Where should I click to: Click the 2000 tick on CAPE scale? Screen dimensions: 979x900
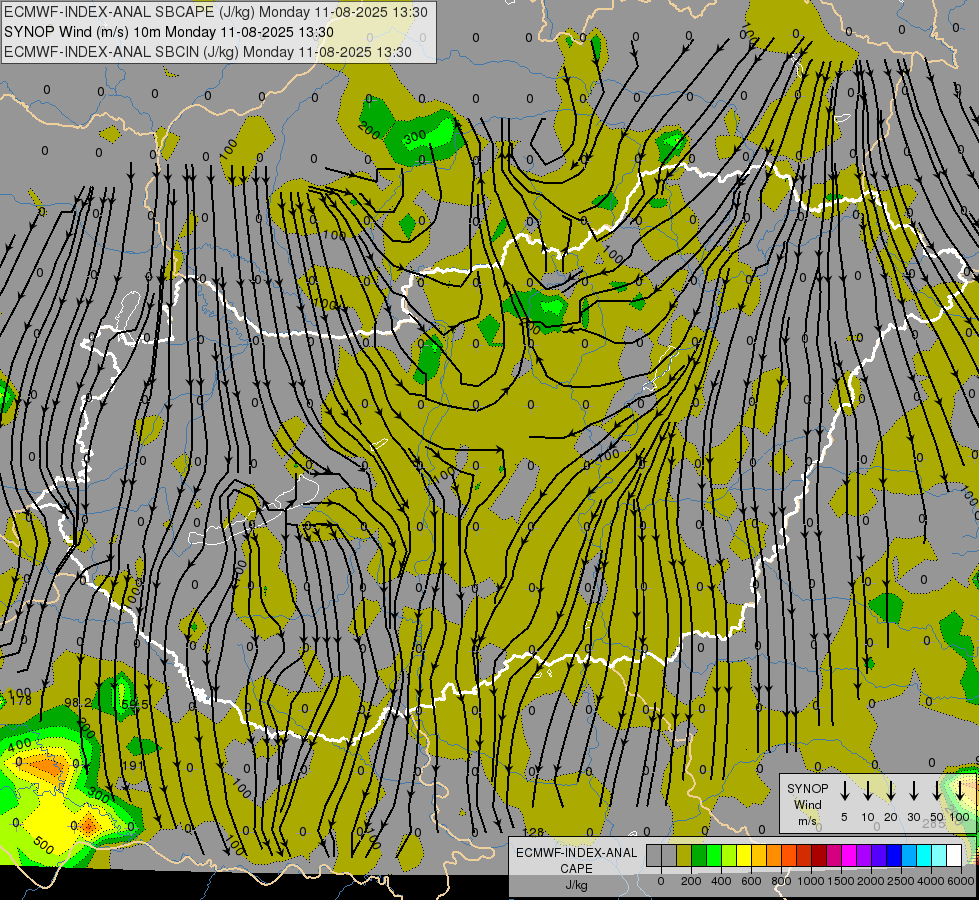[871, 881]
